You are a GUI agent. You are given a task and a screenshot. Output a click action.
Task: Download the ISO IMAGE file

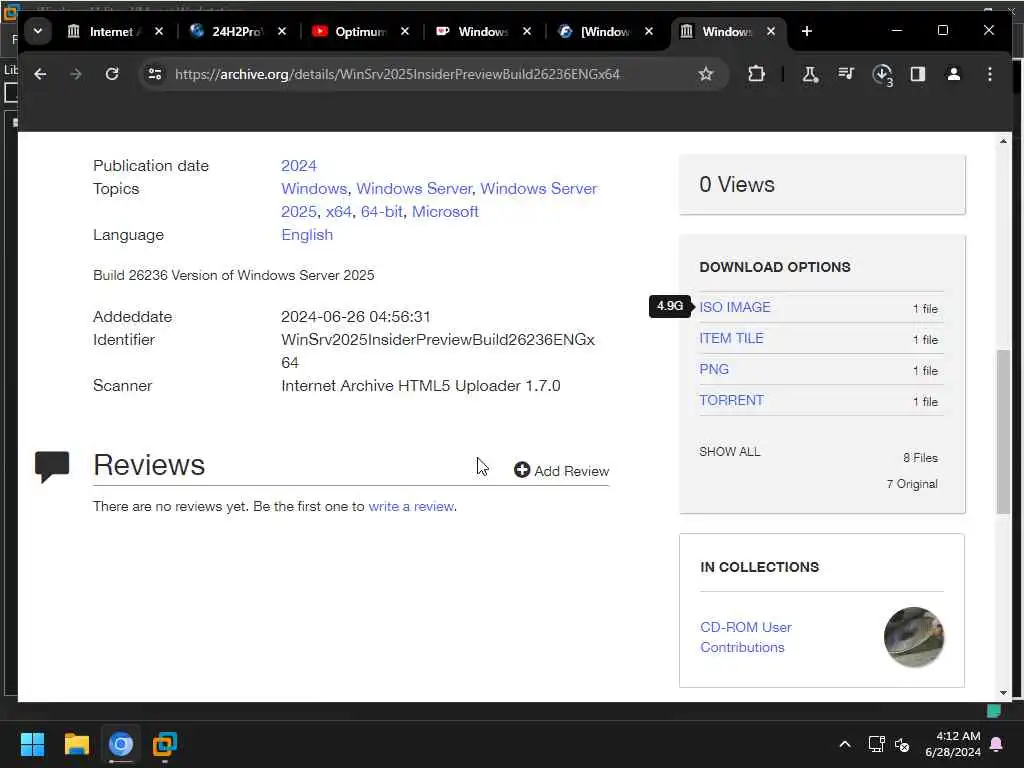coord(735,307)
